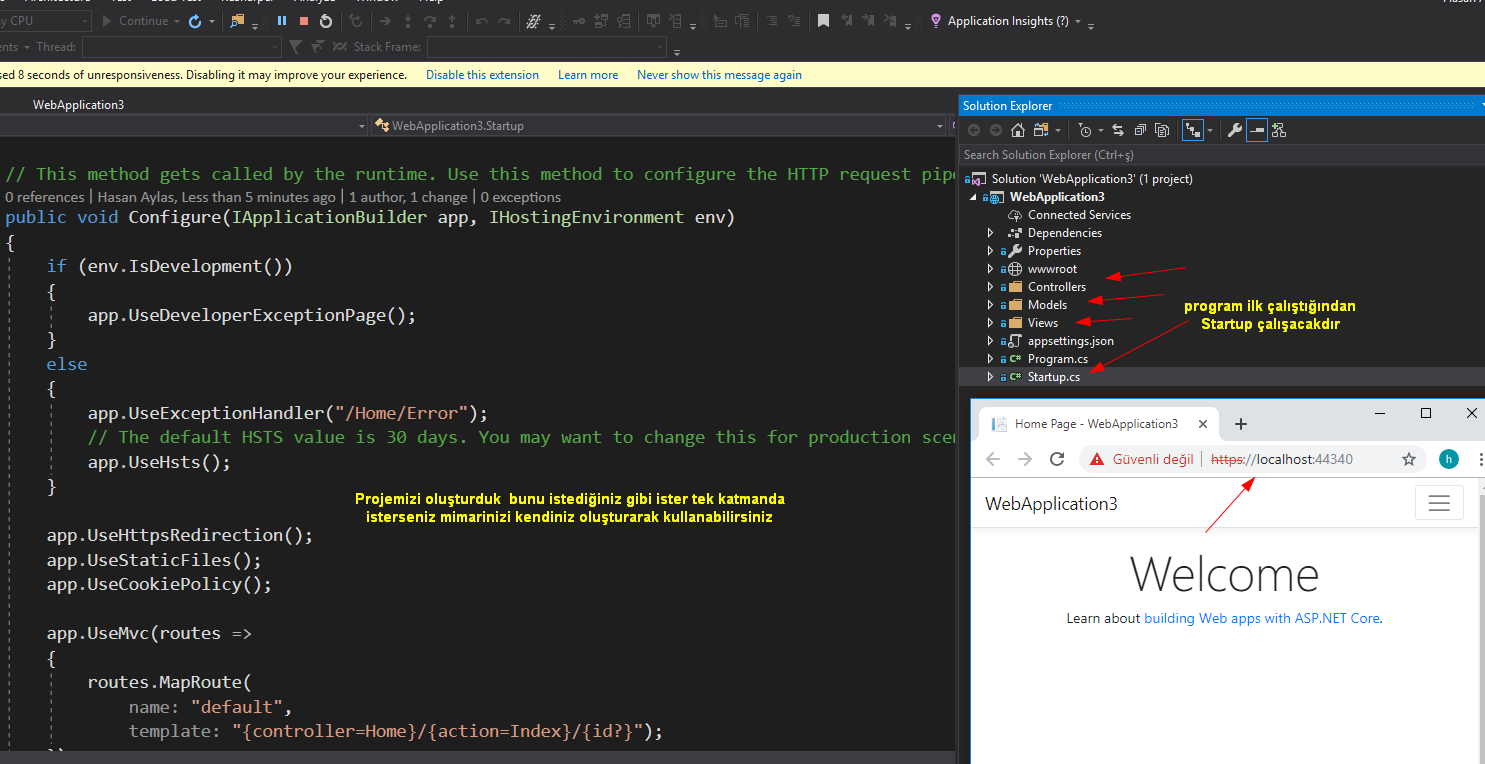Click the Search Solution Explorer field
The height and width of the screenshot is (764, 1485).
tap(1221, 155)
